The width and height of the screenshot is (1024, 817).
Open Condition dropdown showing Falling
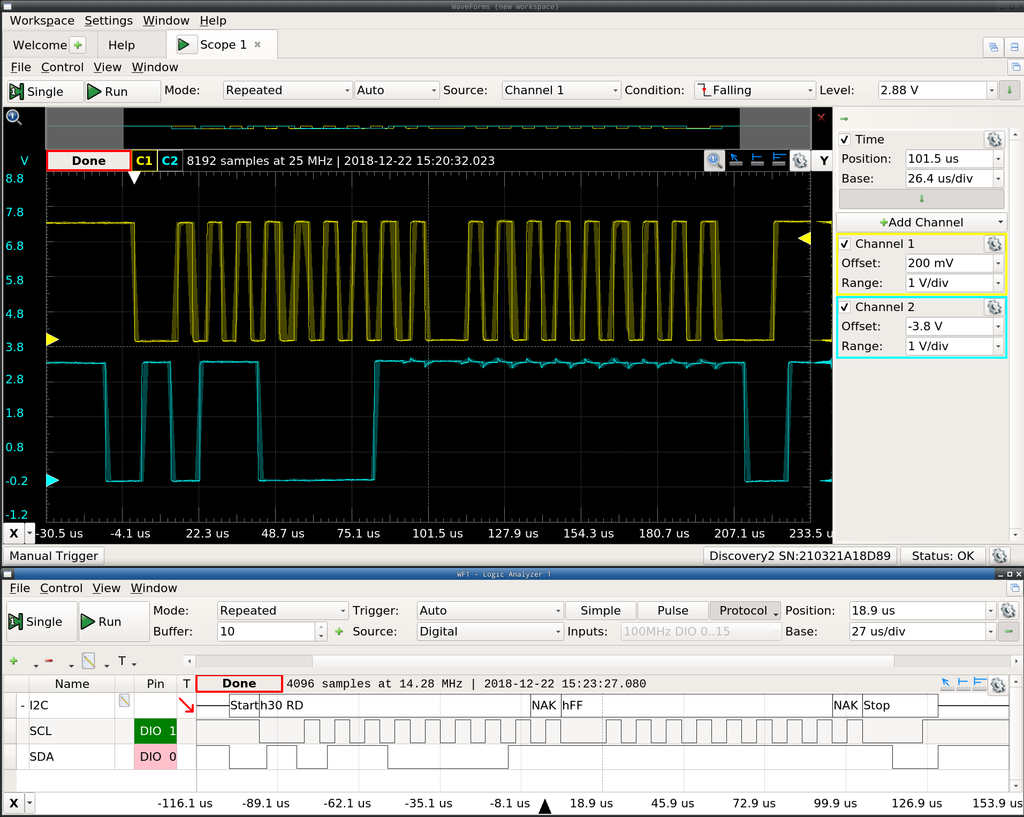(x=754, y=90)
